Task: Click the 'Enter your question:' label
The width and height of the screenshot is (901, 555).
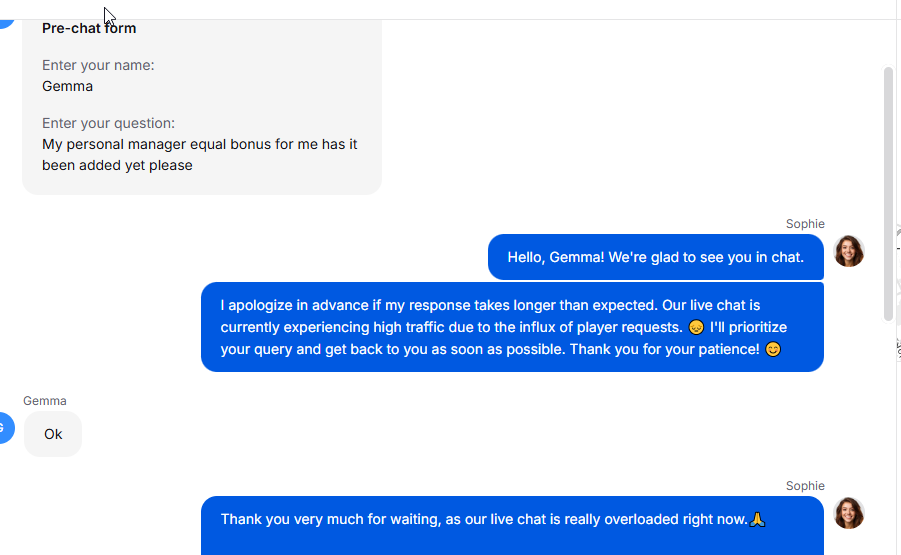Action: click(108, 123)
